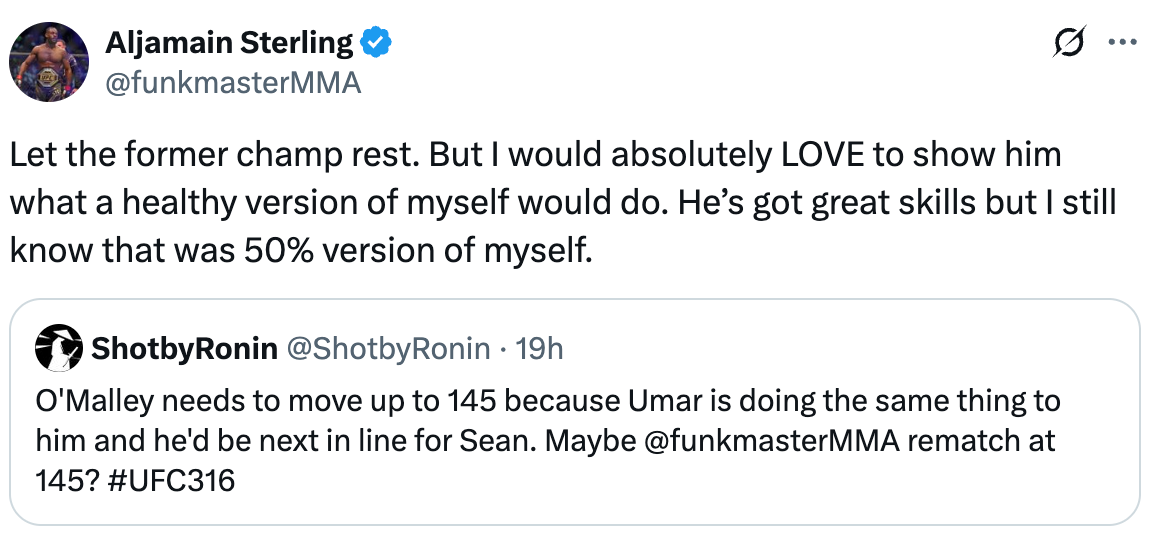Open Aljamain Sterling's profile avatar

tap(49, 62)
